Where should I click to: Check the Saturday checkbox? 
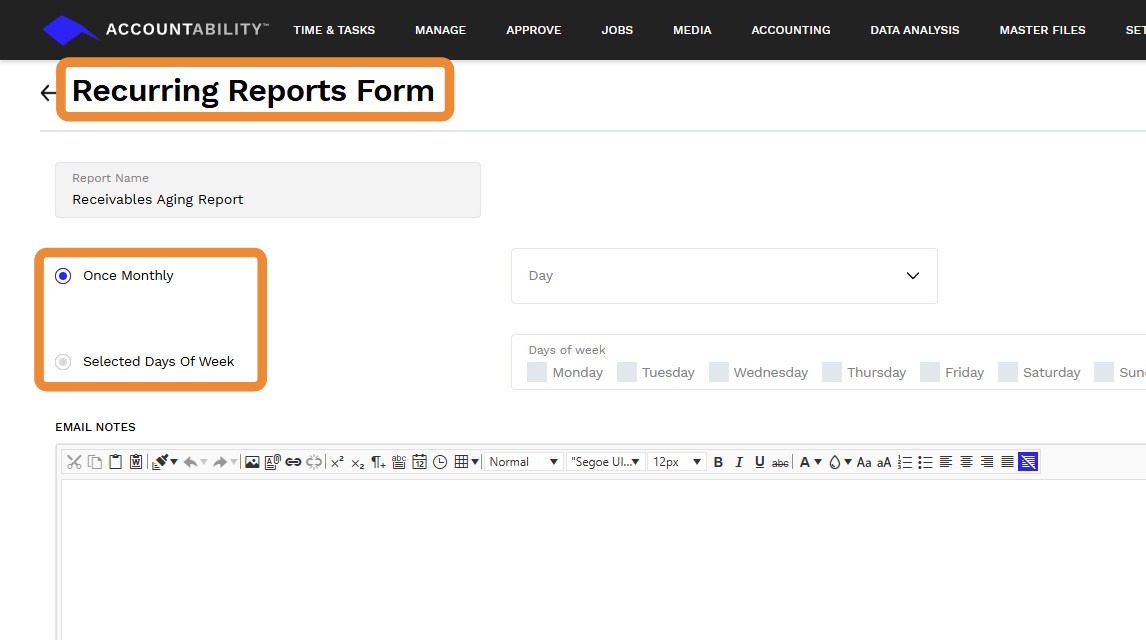[x=1008, y=372]
